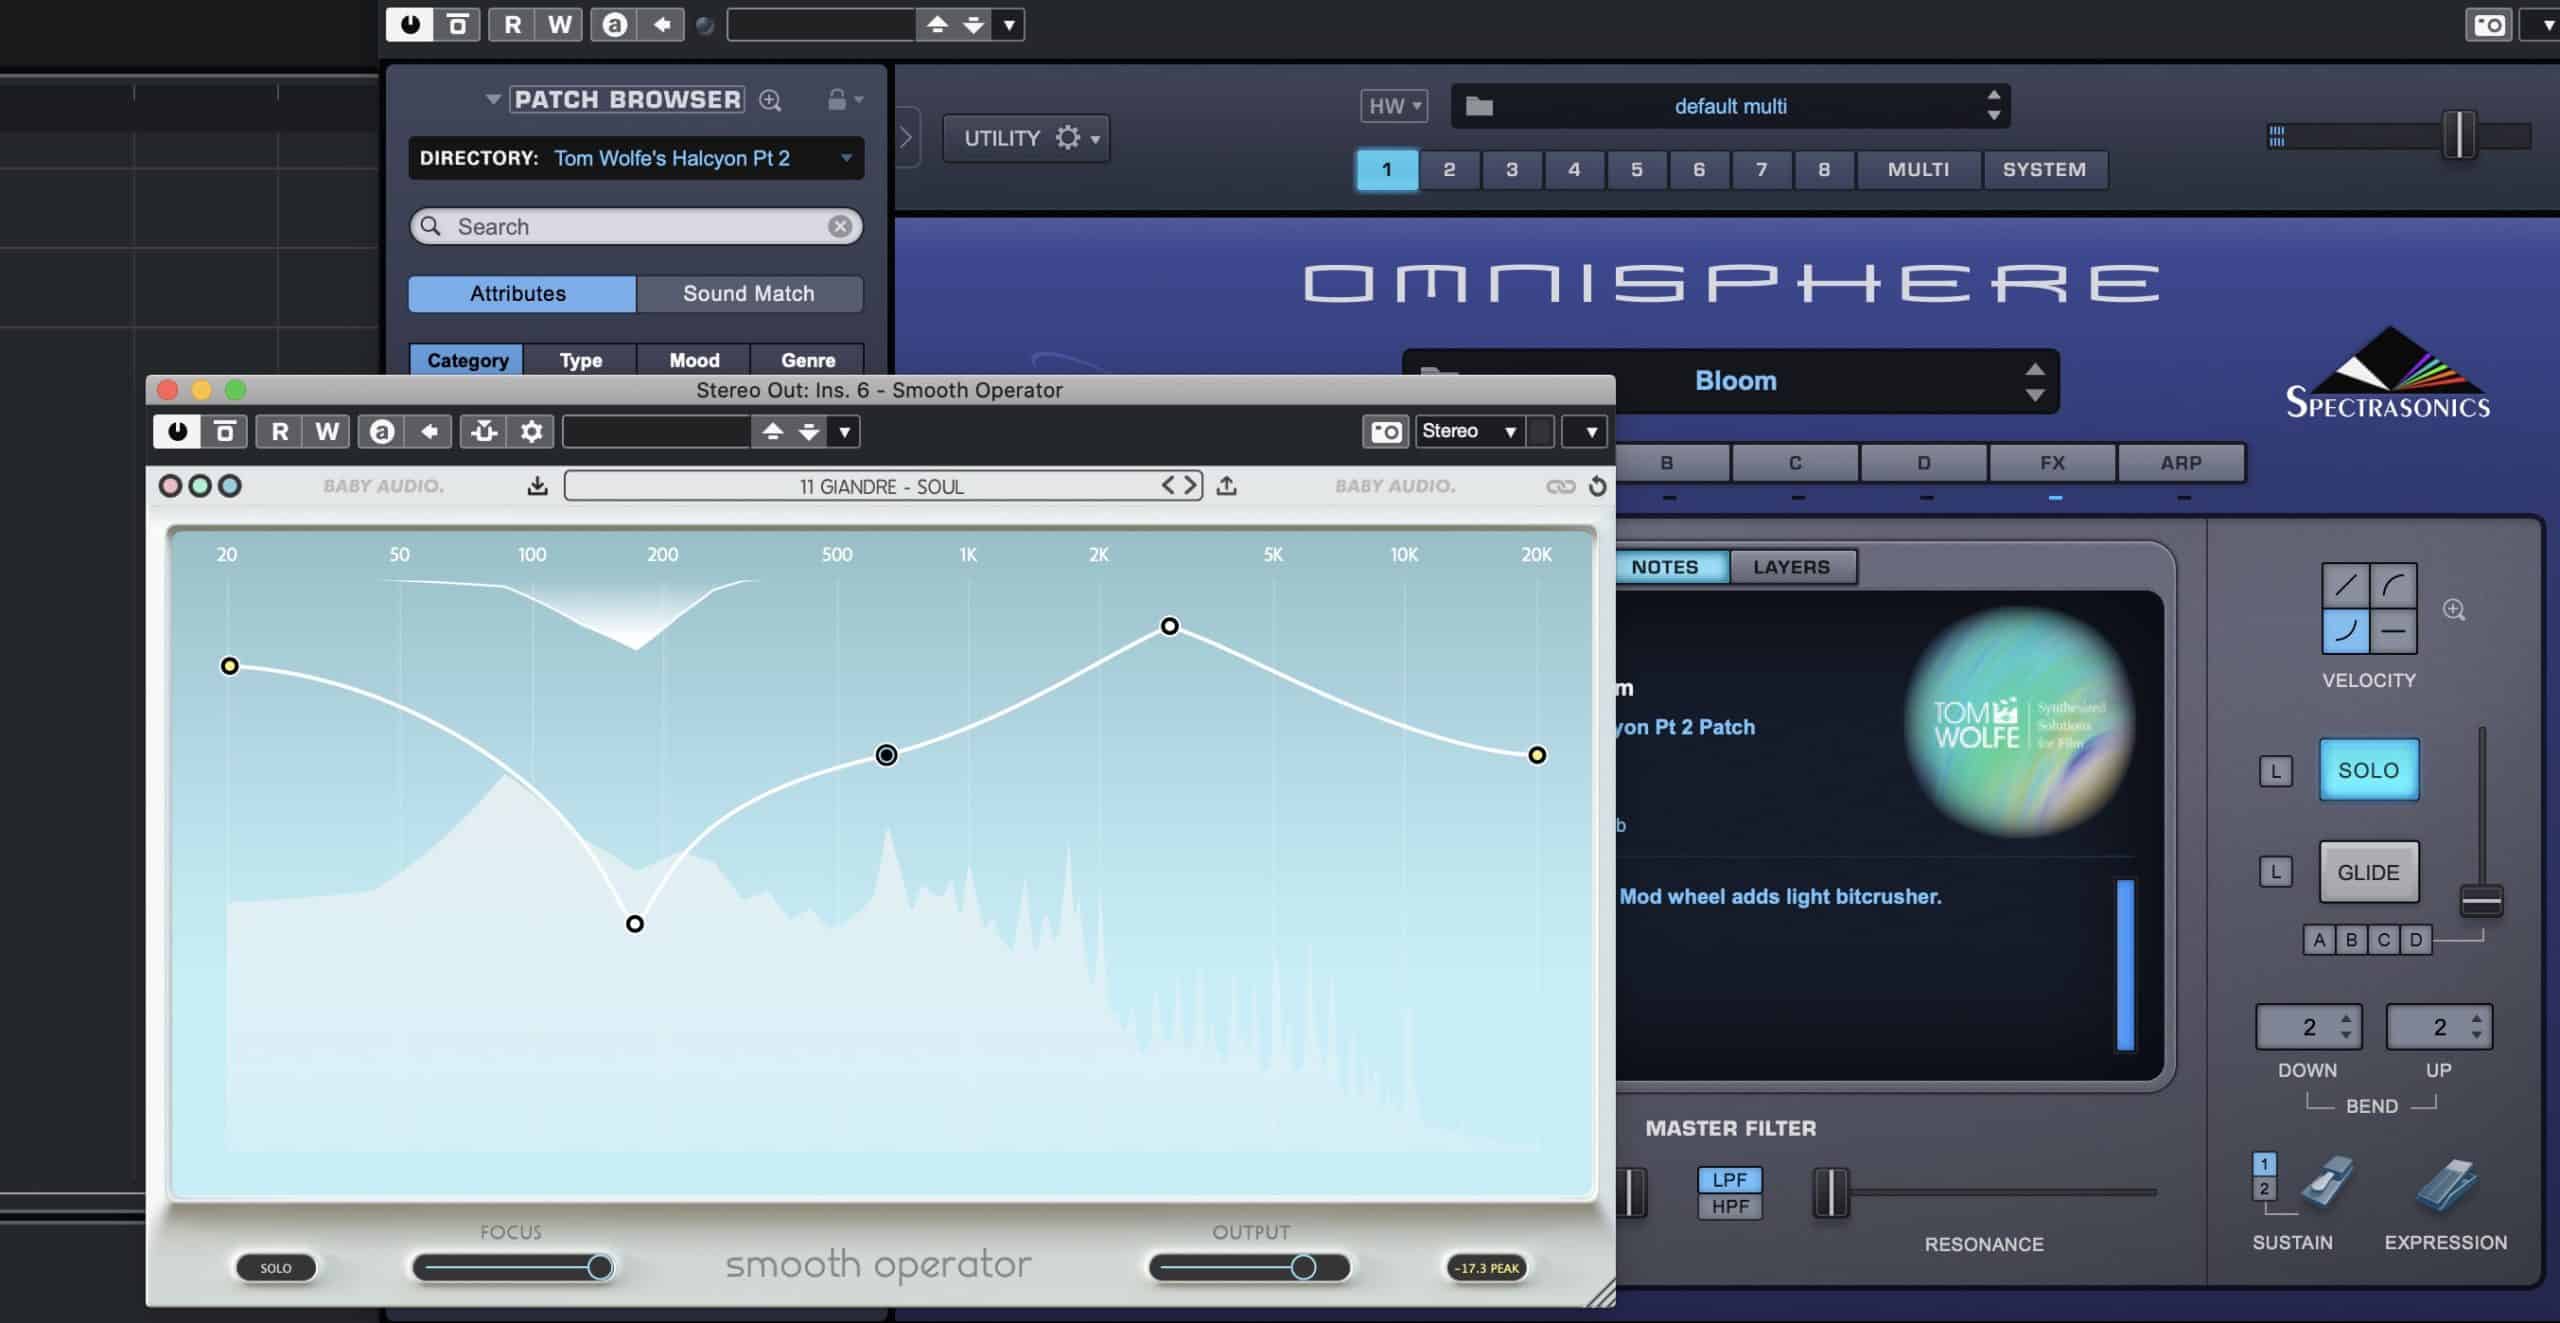Enable Read automation in Smooth Operator

pyautogui.click(x=280, y=431)
